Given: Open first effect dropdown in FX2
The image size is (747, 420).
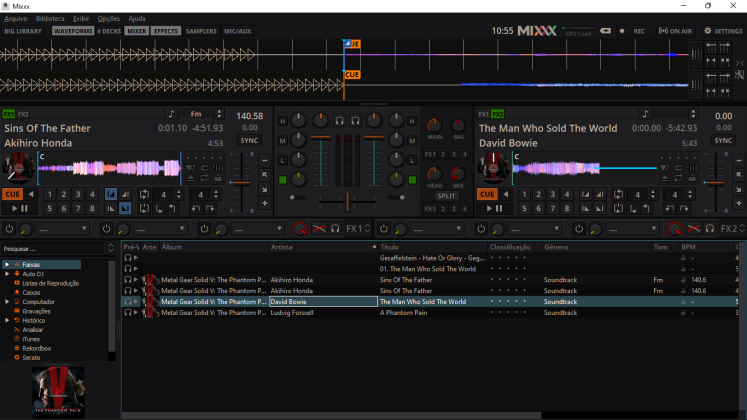Looking at the screenshot, I should [437, 229].
